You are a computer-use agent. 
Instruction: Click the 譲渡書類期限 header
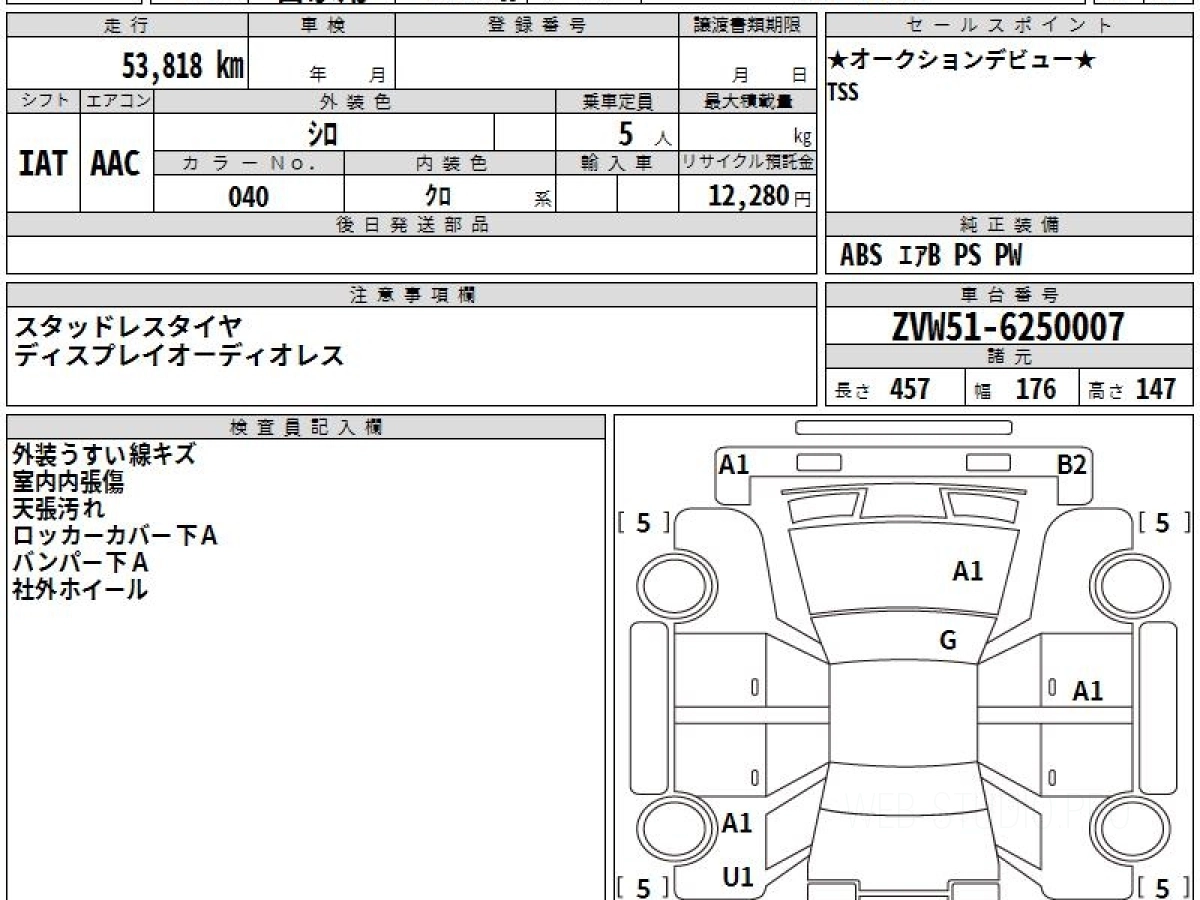coord(747,26)
